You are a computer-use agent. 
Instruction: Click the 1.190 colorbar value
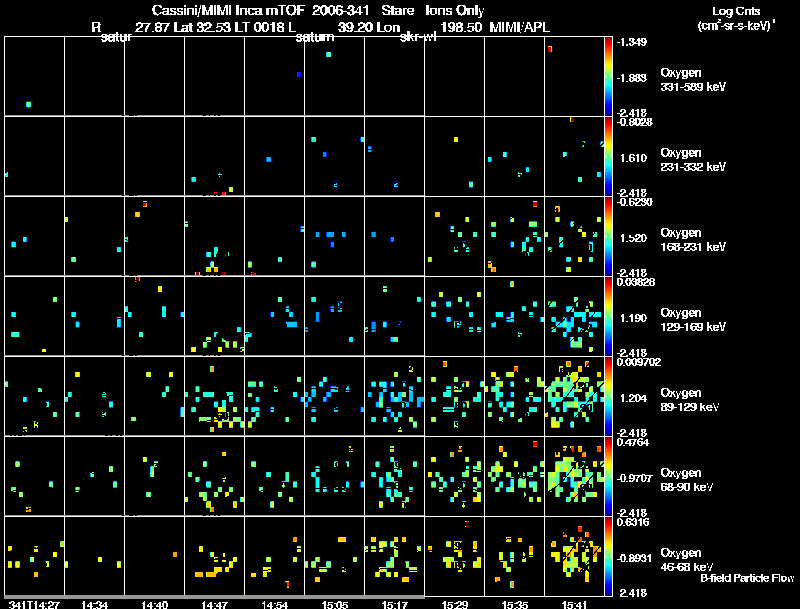click(633, 318)
